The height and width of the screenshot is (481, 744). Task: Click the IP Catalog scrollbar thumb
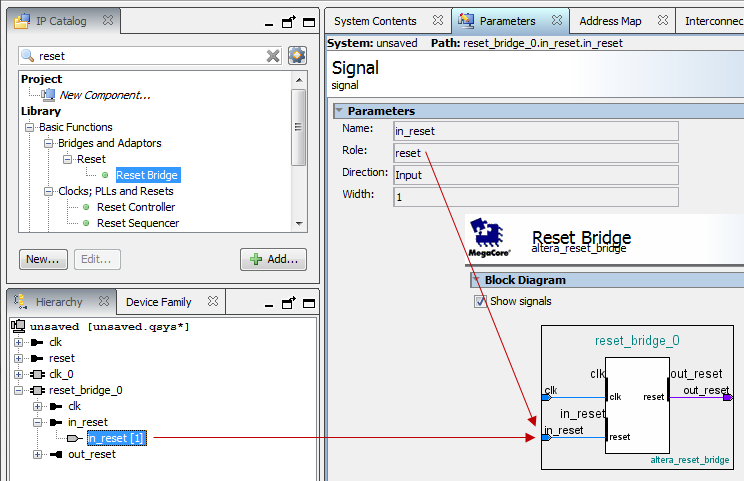[298, 127]
